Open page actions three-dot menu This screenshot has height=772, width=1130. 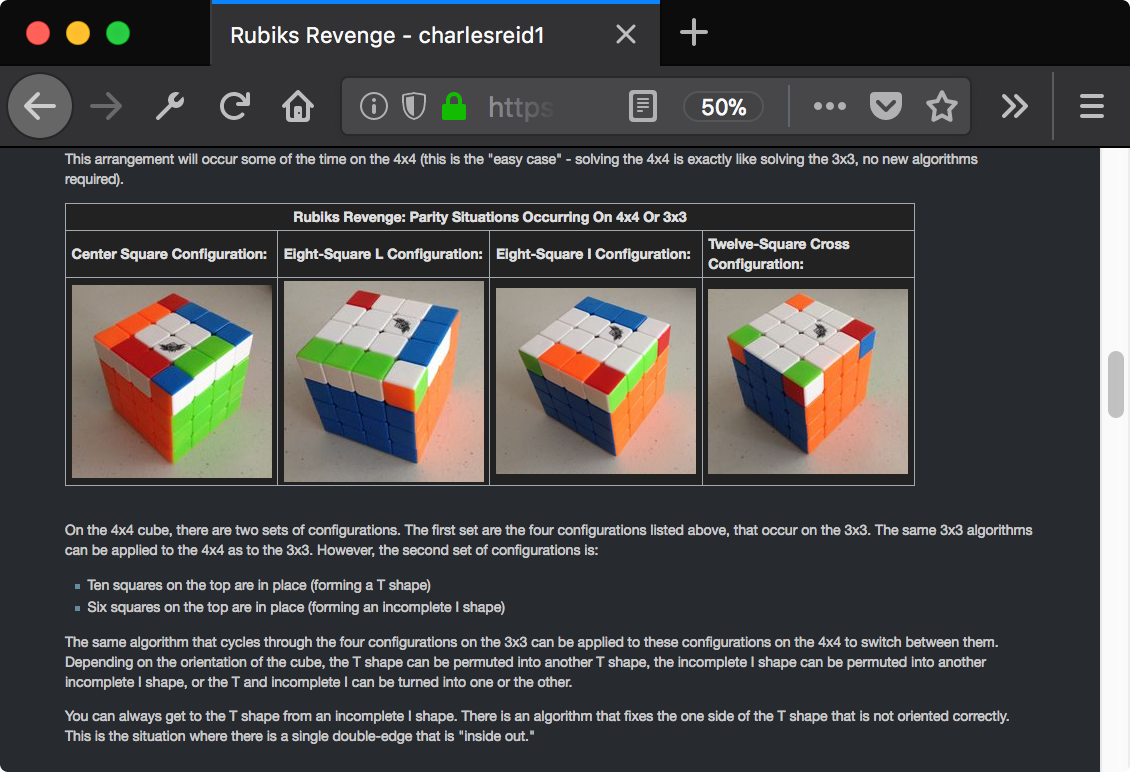coord(829,106)
